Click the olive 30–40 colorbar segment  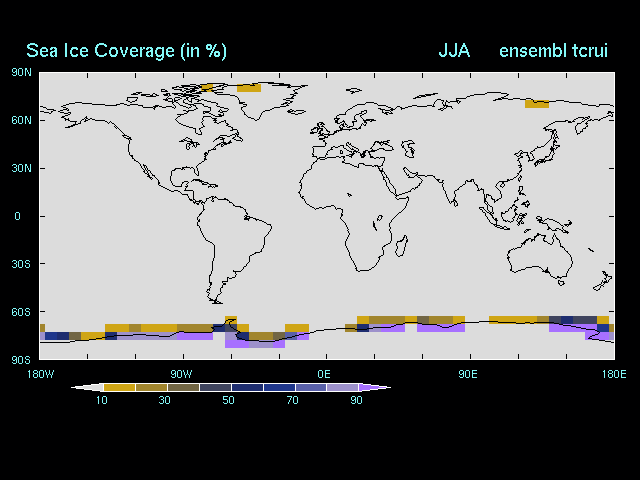pyautogui.click(x=182, y=387)
